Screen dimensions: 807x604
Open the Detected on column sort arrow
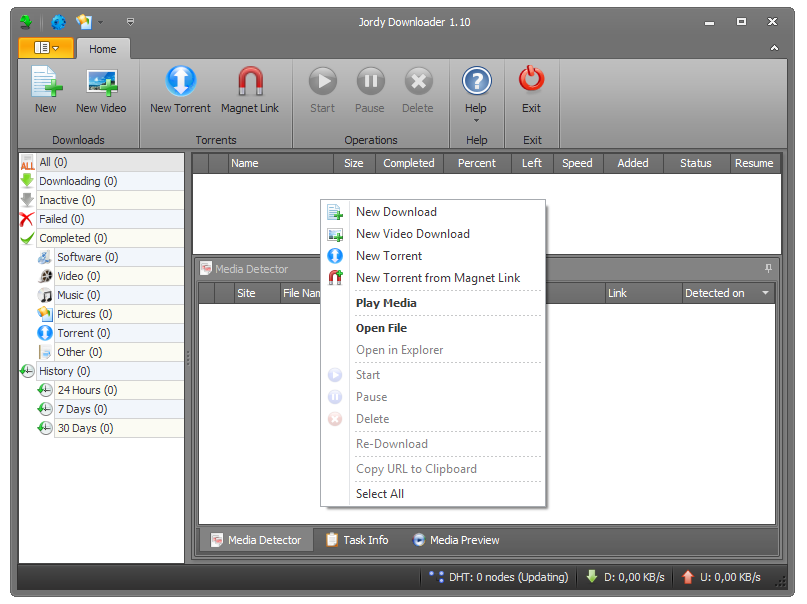[x=765, y=293]
